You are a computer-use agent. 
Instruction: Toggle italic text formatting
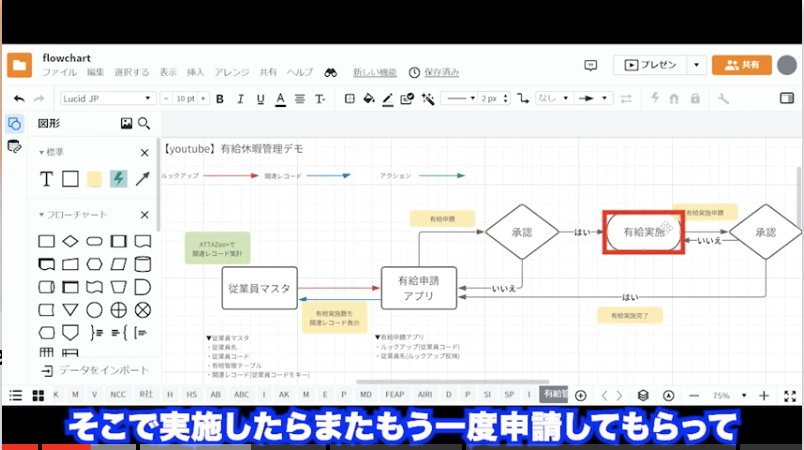click(238, 99)
